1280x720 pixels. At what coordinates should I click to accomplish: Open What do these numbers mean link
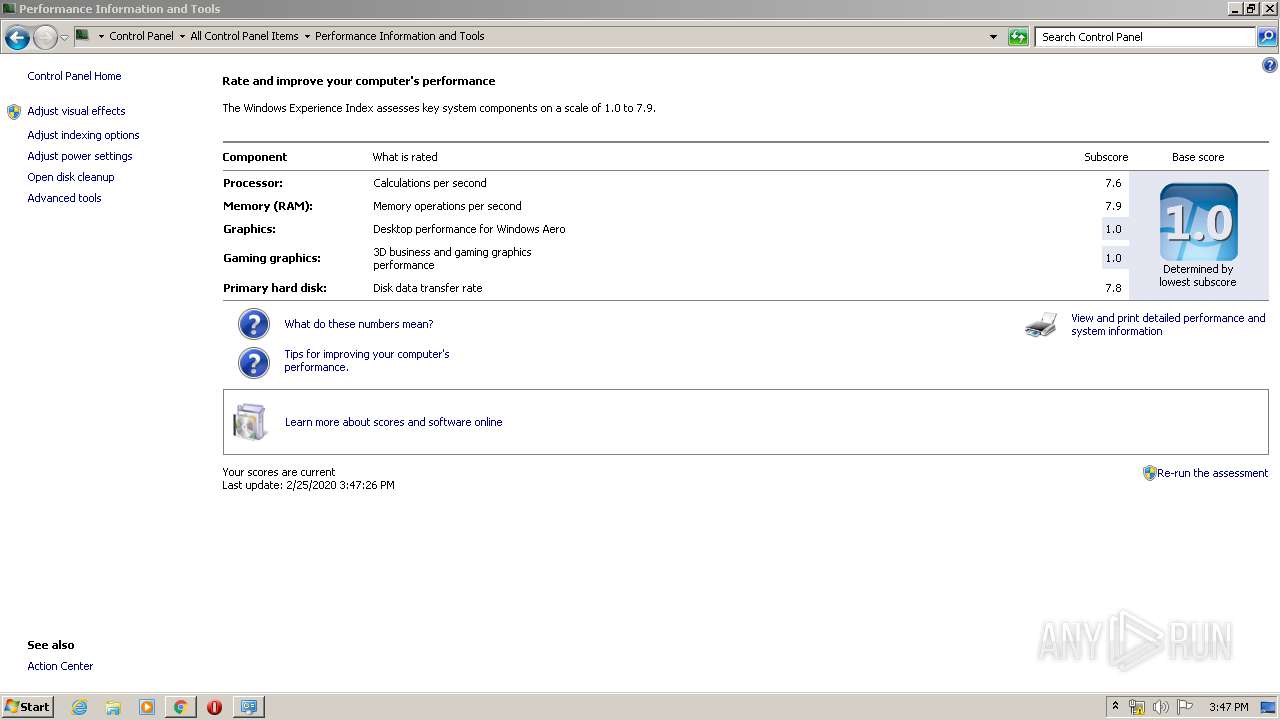pyautogui.click(x=359, y=324)
